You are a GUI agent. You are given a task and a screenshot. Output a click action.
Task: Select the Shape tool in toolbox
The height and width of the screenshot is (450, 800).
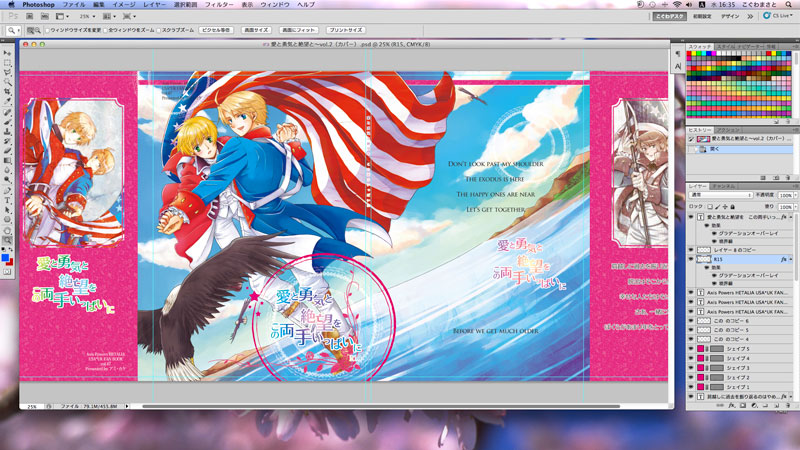[x=7, y=219]
